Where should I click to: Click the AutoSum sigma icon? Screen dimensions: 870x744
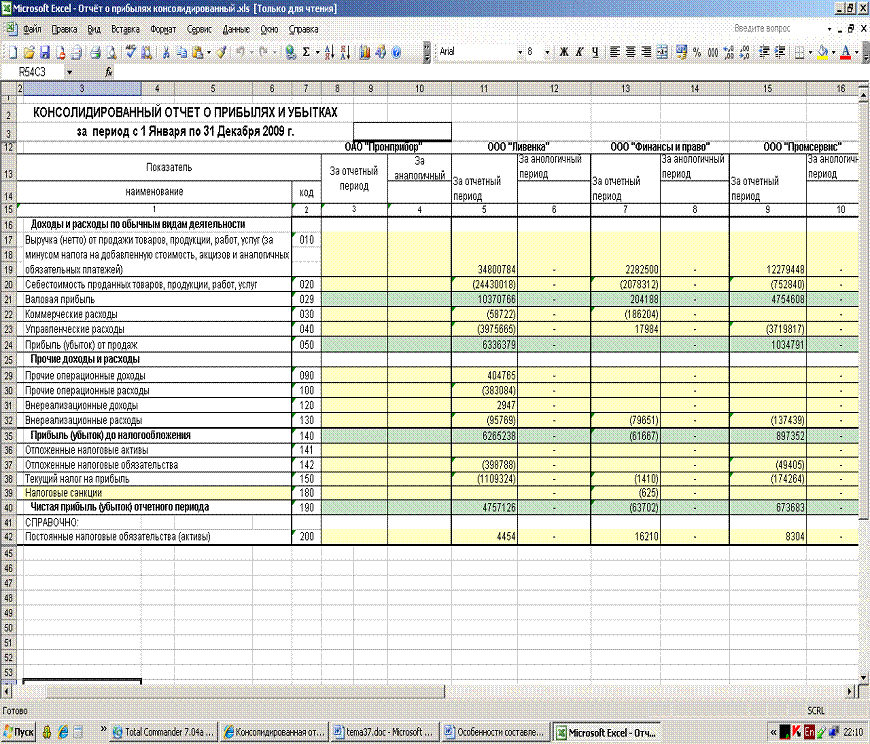point(305,51)
